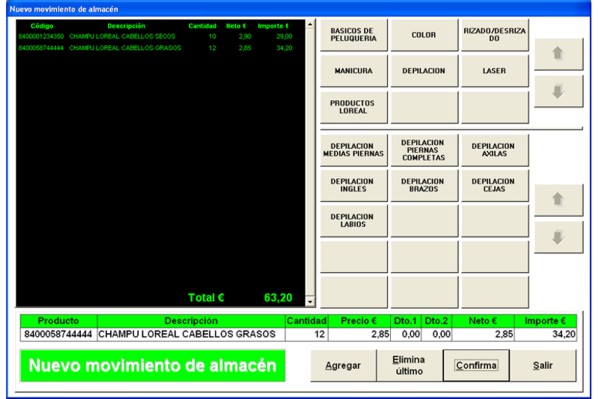Image resolution: width=598 pixels, height=399 pixels.
Task: Pick DEPILACION MEDIAS PIERNAS item
Action: click(354, 150)
